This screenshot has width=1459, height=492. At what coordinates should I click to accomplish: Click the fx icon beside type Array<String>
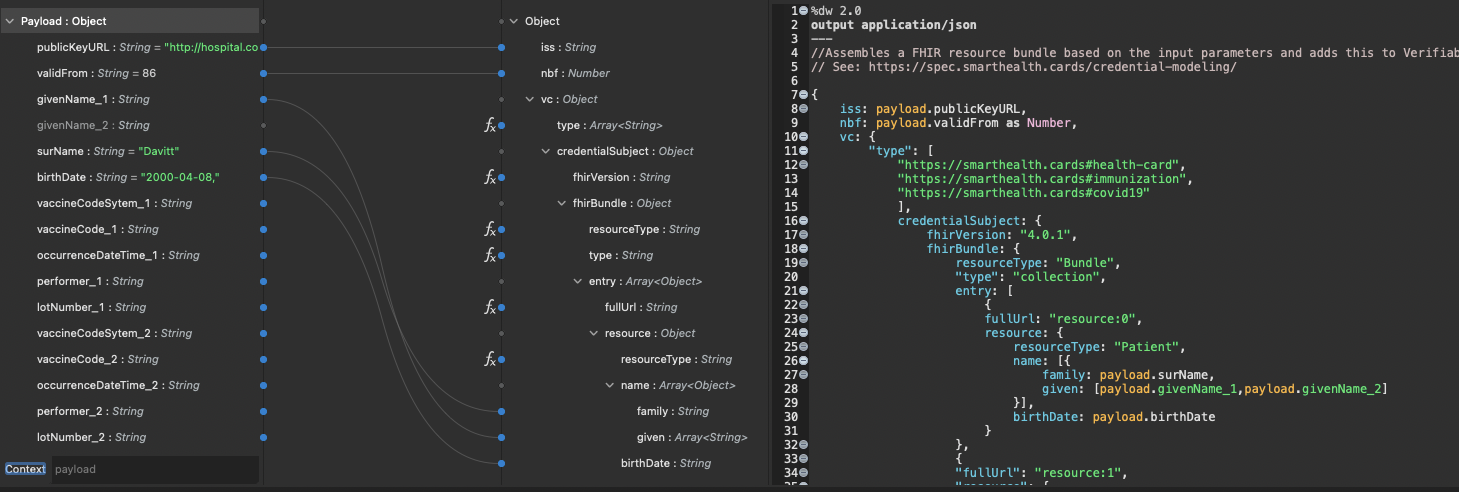(x=490, y=125)
